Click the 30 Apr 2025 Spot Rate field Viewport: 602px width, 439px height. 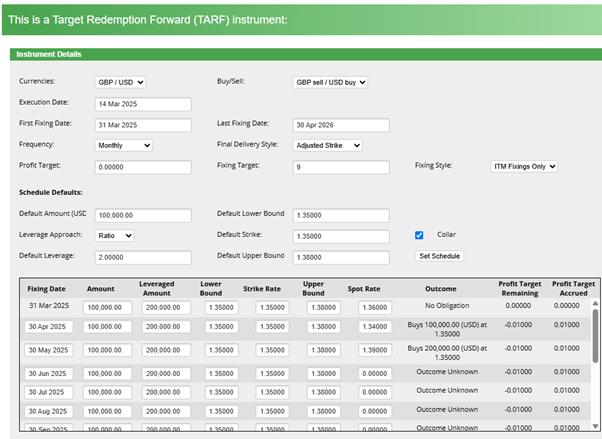point(376,325)
